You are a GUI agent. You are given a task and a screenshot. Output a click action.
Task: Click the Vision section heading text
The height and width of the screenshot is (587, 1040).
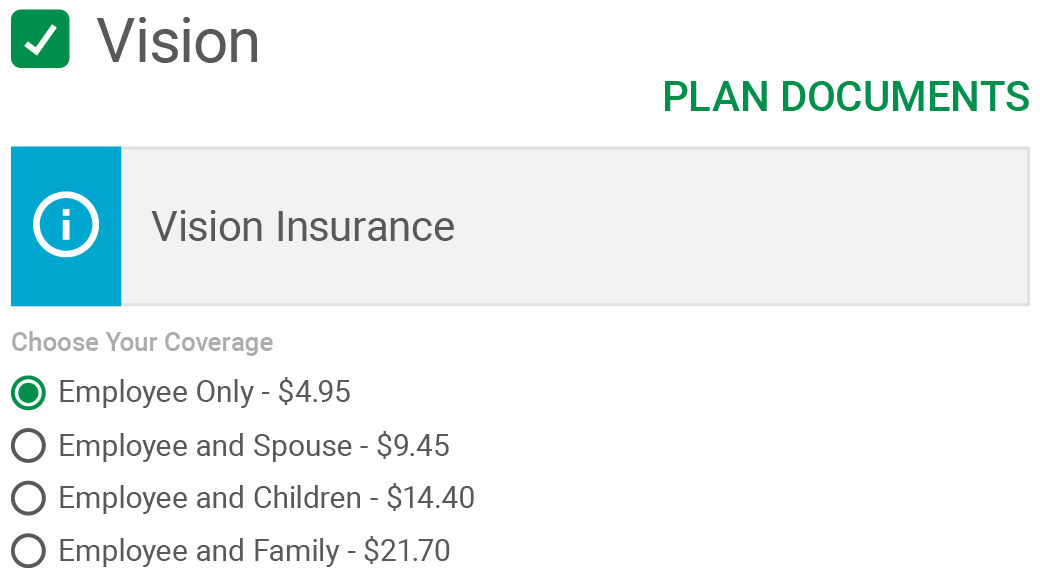tap(178, 41)
